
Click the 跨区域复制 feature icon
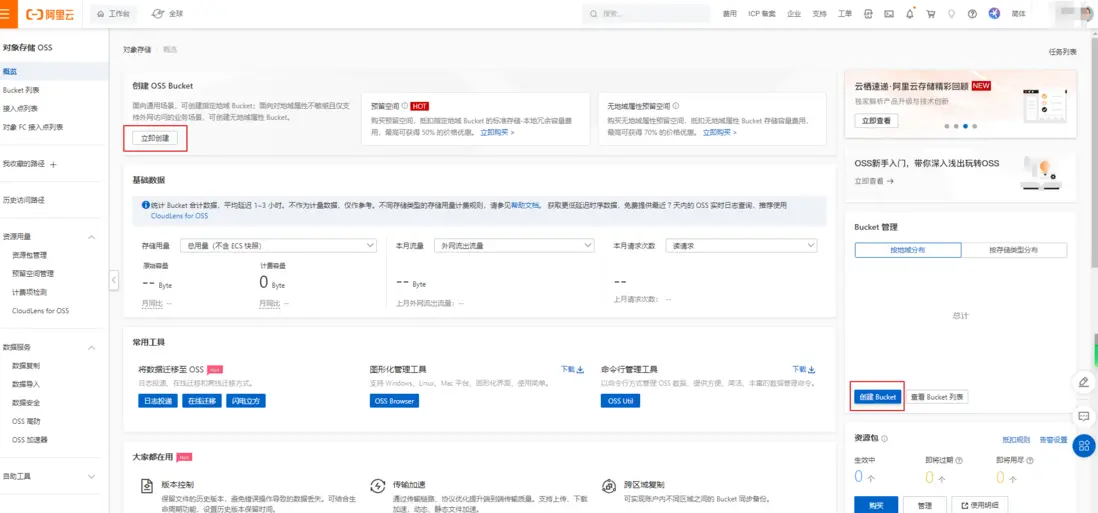(609, 486)
